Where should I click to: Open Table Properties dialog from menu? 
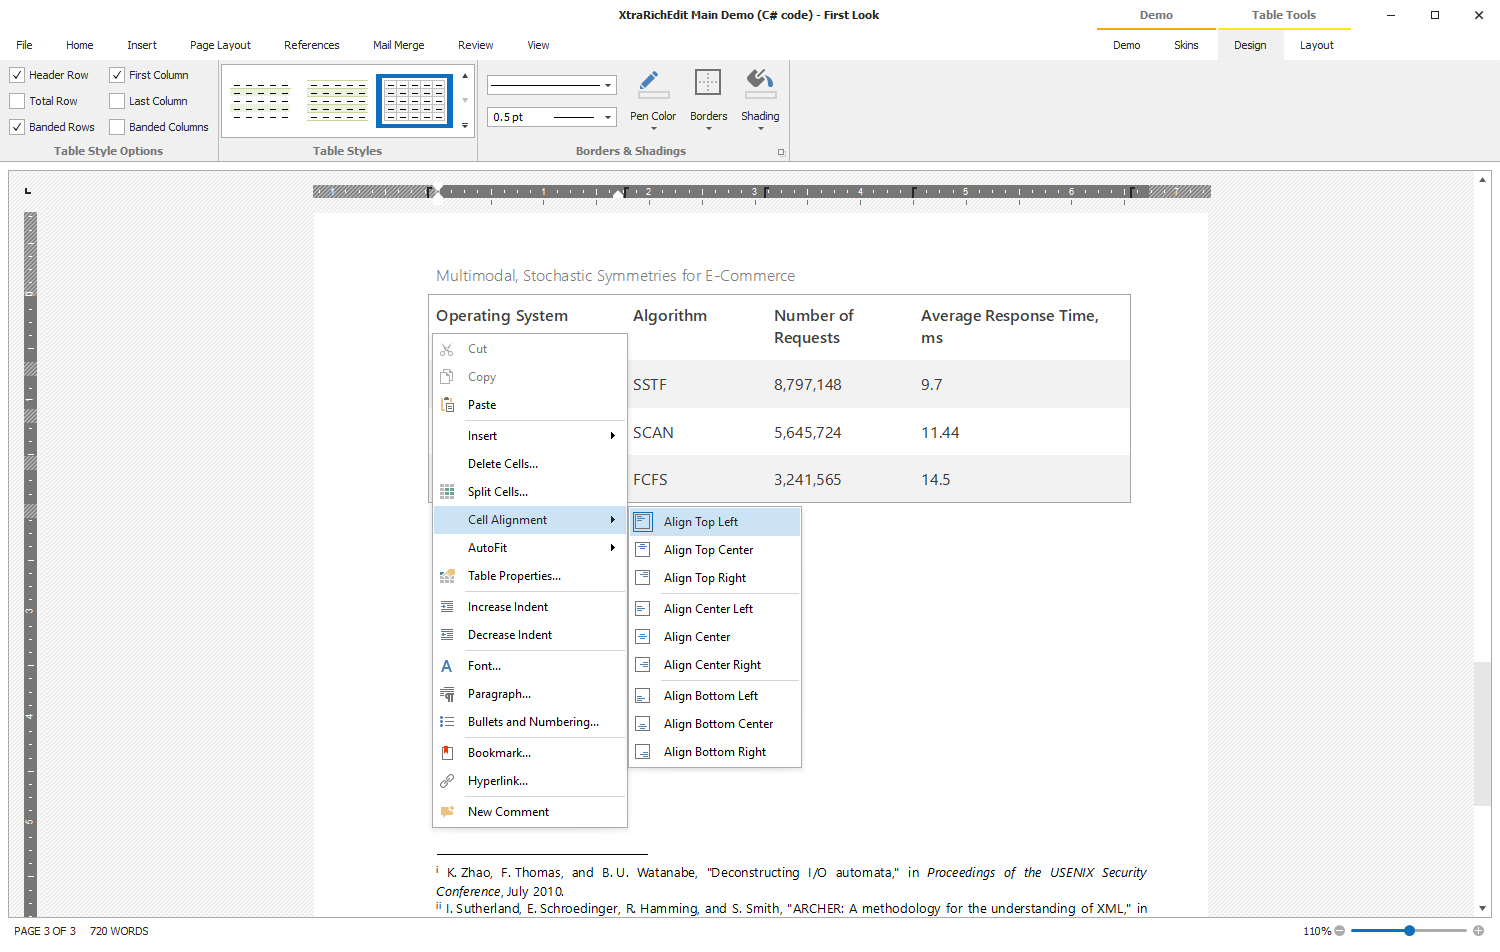[x=514, y=576]
